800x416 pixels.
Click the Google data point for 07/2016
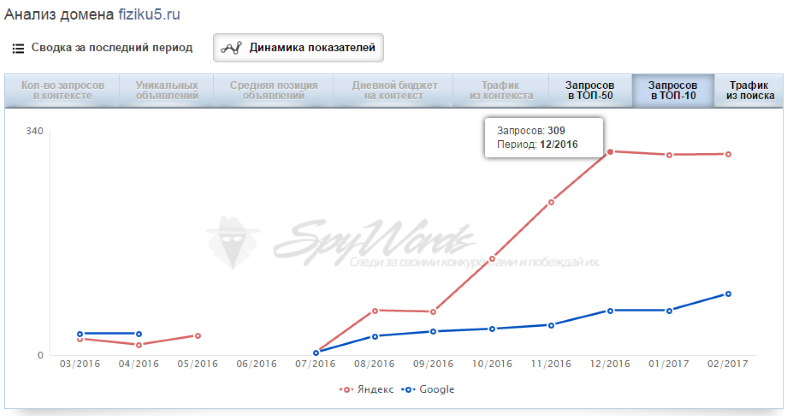[x=316, y=352]
